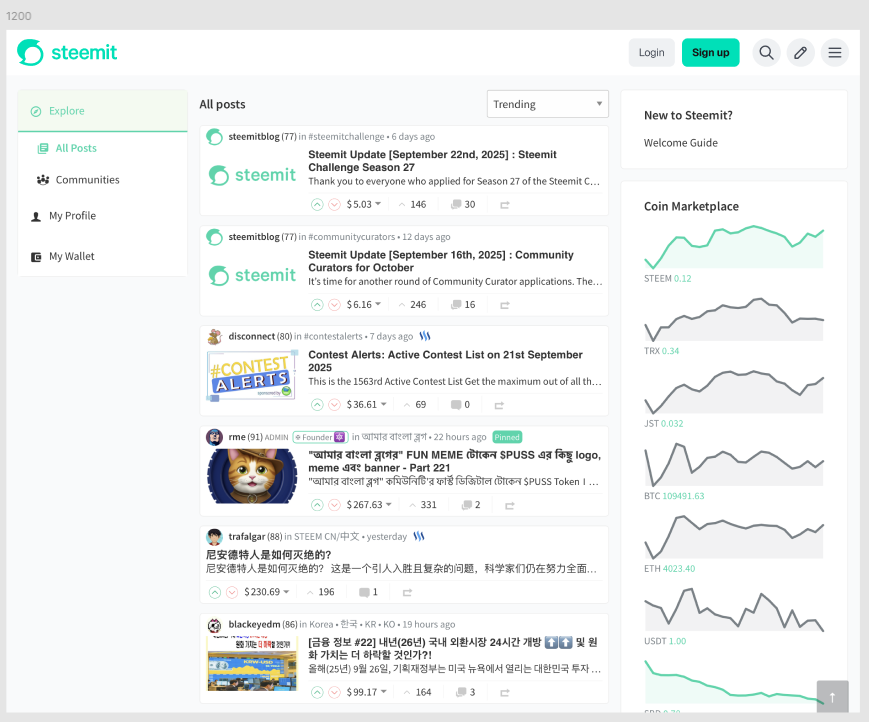The image size is (869, 722).
Task: Upvote the Community Curators for October post
Action: (x=317, y=305)
